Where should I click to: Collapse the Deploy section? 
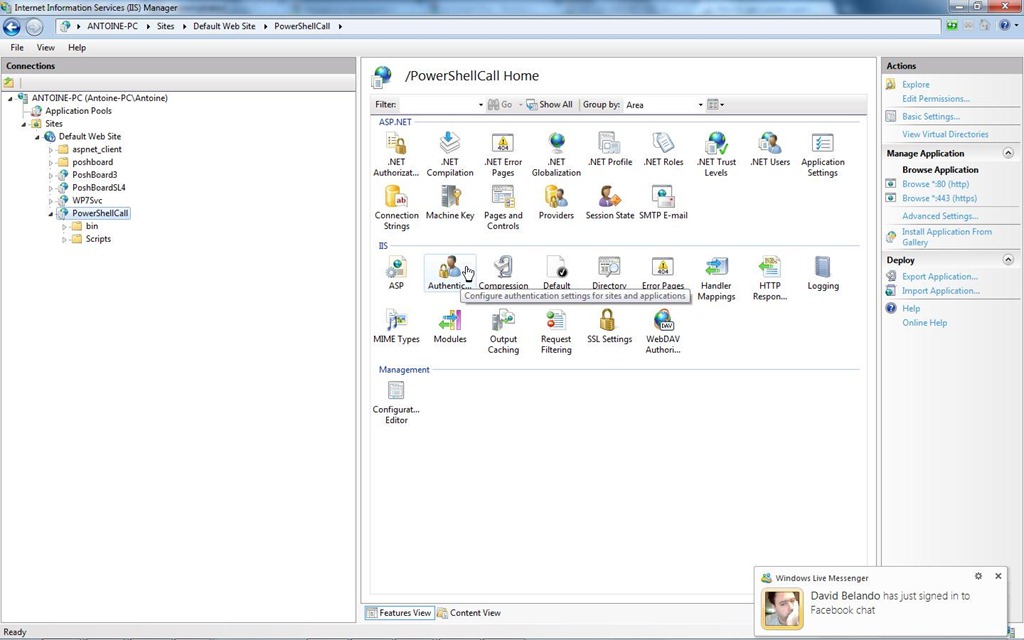click(1008, 259)
